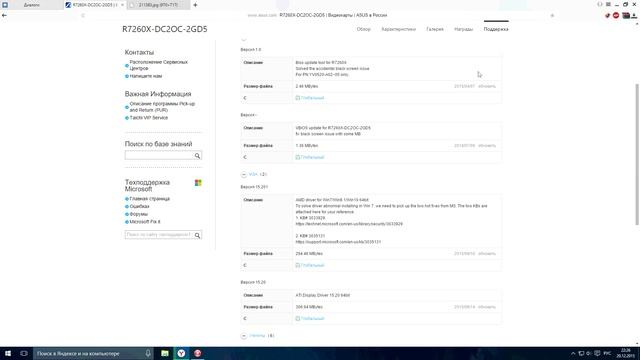Open the Расположение Сервисных Центров link
This screenshot has width=640, height=360.
tap(158, 65)
